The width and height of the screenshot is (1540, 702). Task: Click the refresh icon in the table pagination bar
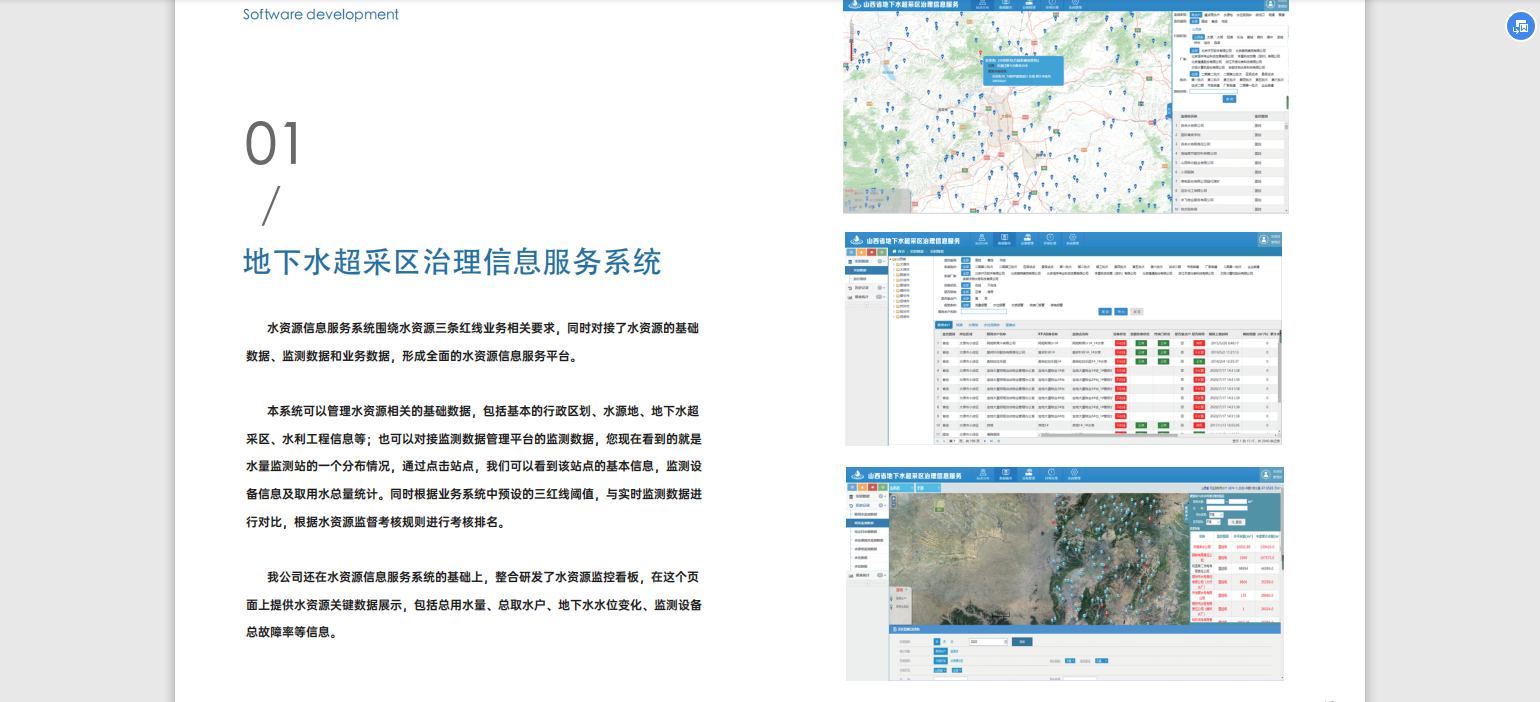point(998,440)
